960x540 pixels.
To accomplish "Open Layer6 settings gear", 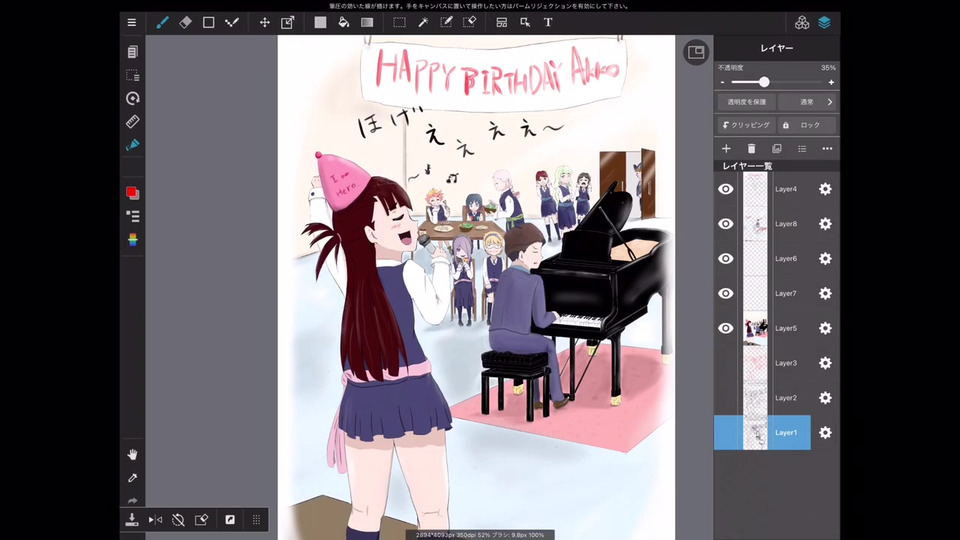I will (x=825, y=259).
